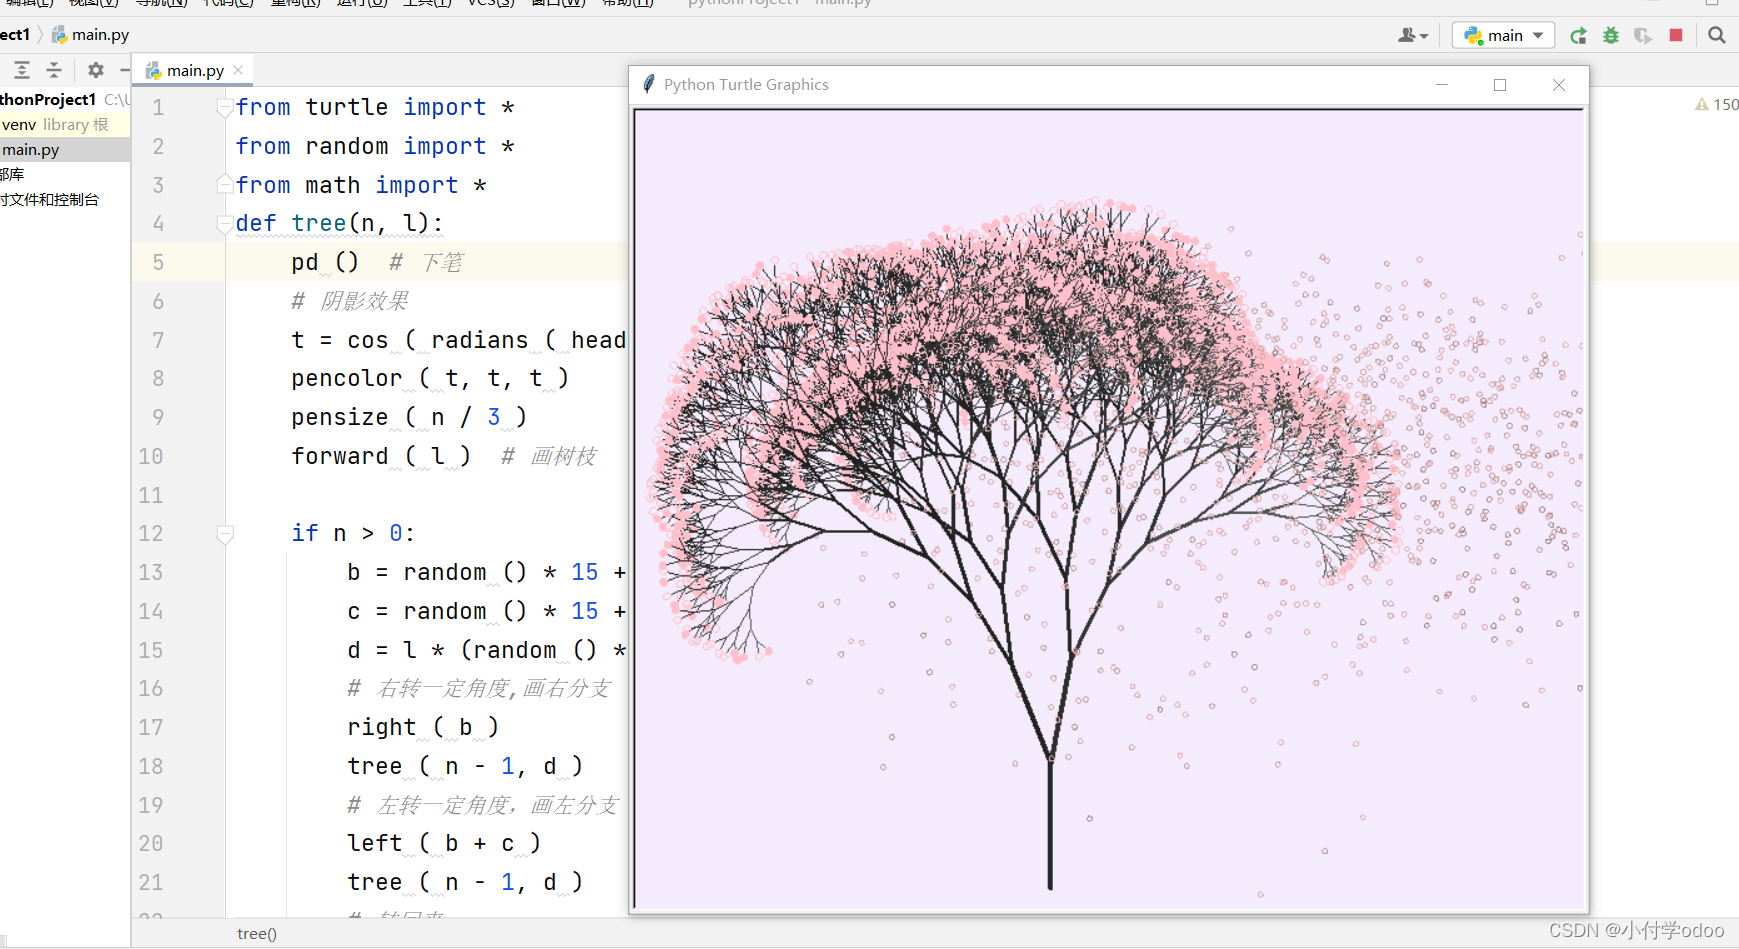1739x949 pixels.
Task: Rerun main with the green rerun icon
Action: [1578, 35]
